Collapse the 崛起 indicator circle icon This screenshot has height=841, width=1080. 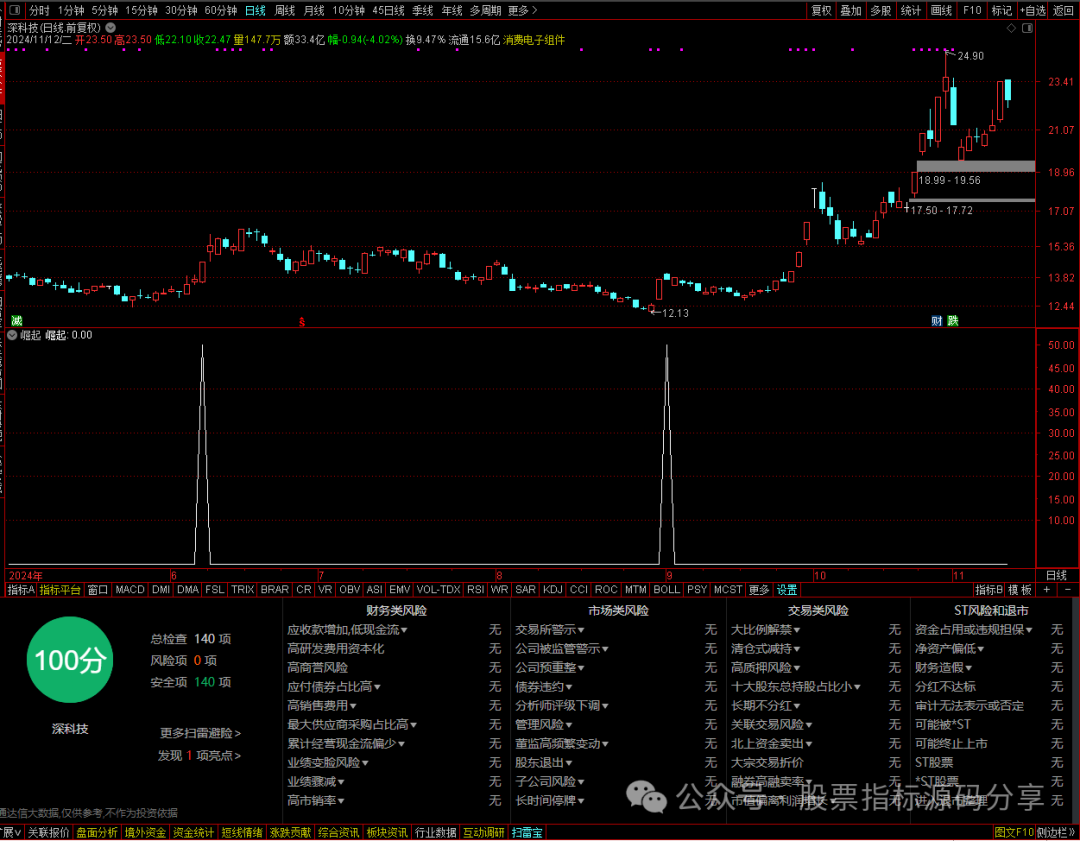(12, 335)
